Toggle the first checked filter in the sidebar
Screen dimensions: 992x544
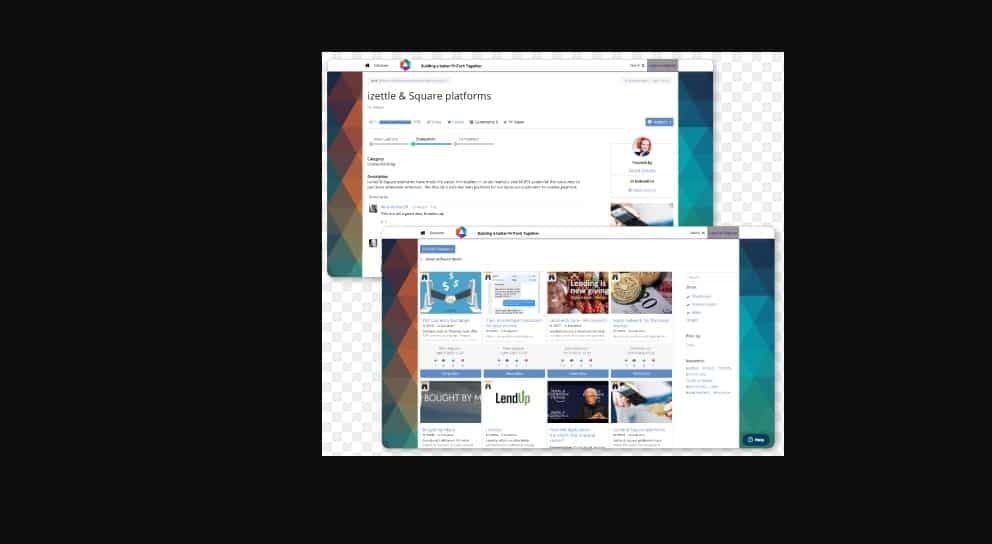click(688, 296)
